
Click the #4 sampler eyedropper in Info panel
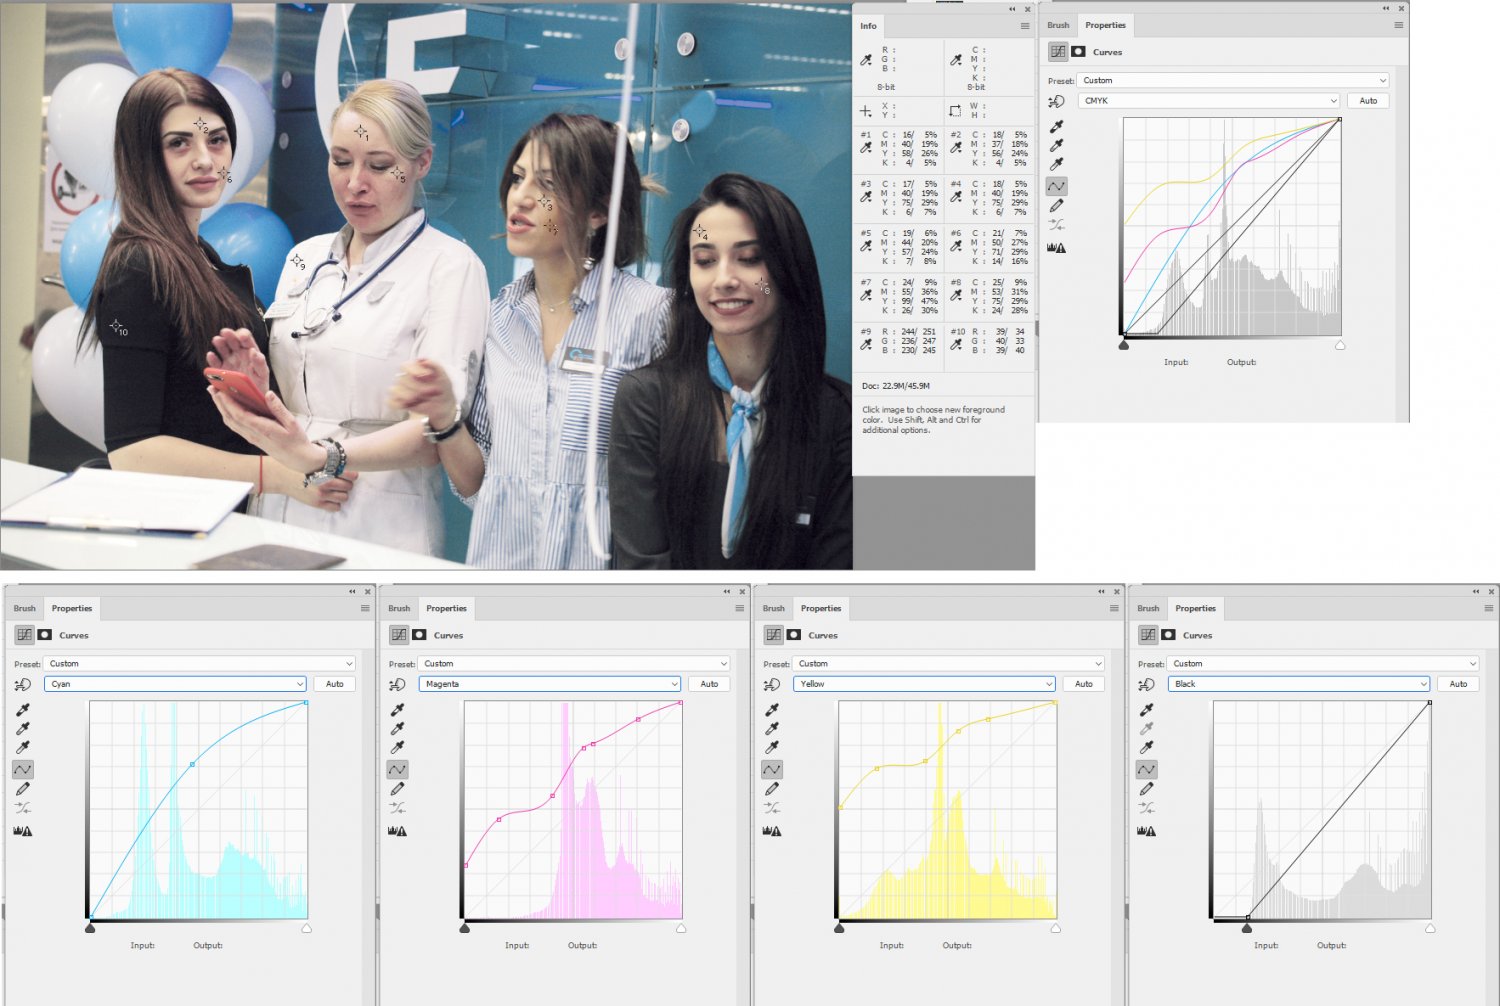click(956, 197)
